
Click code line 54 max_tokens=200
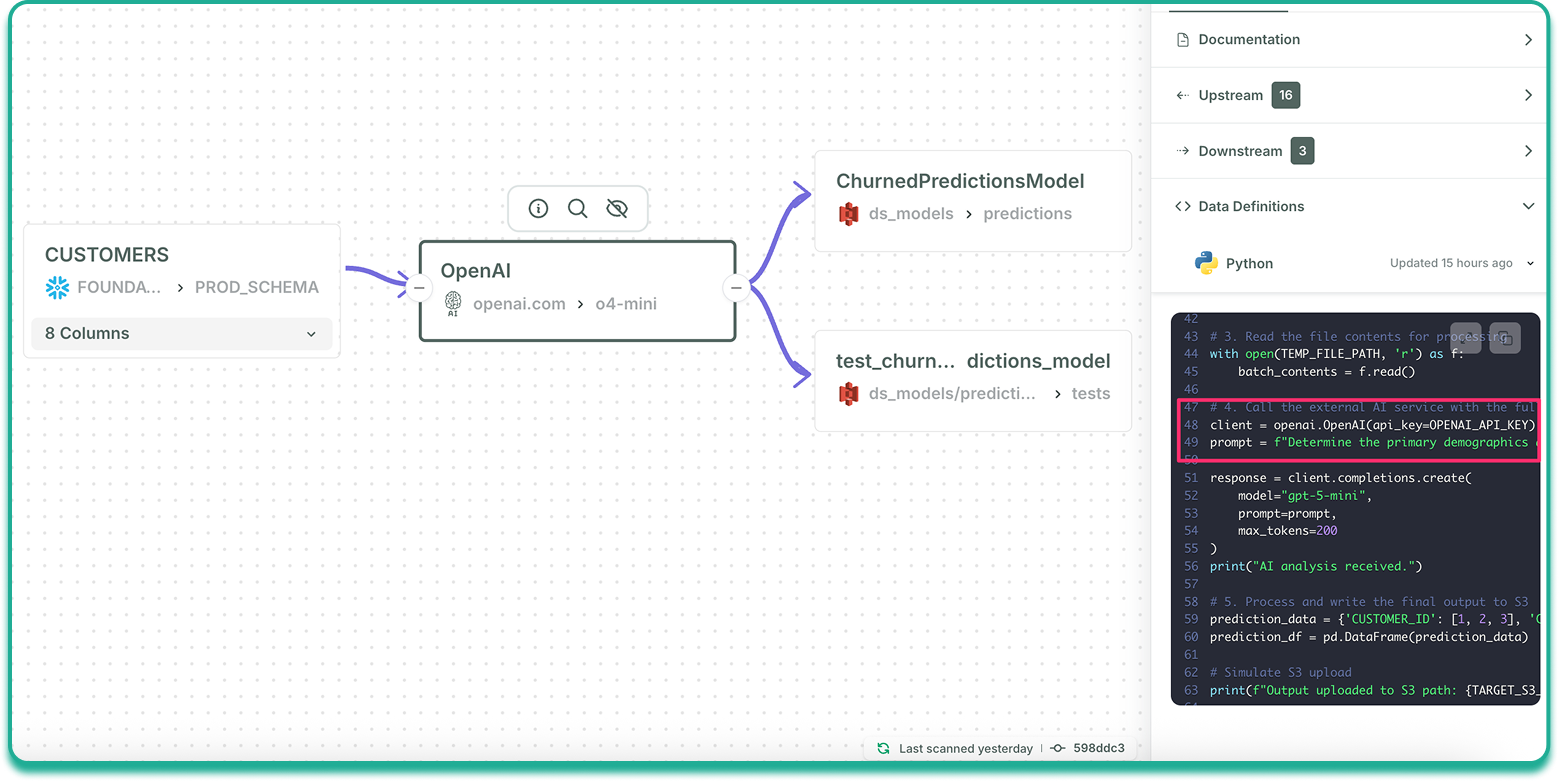tap(1287, 531)
